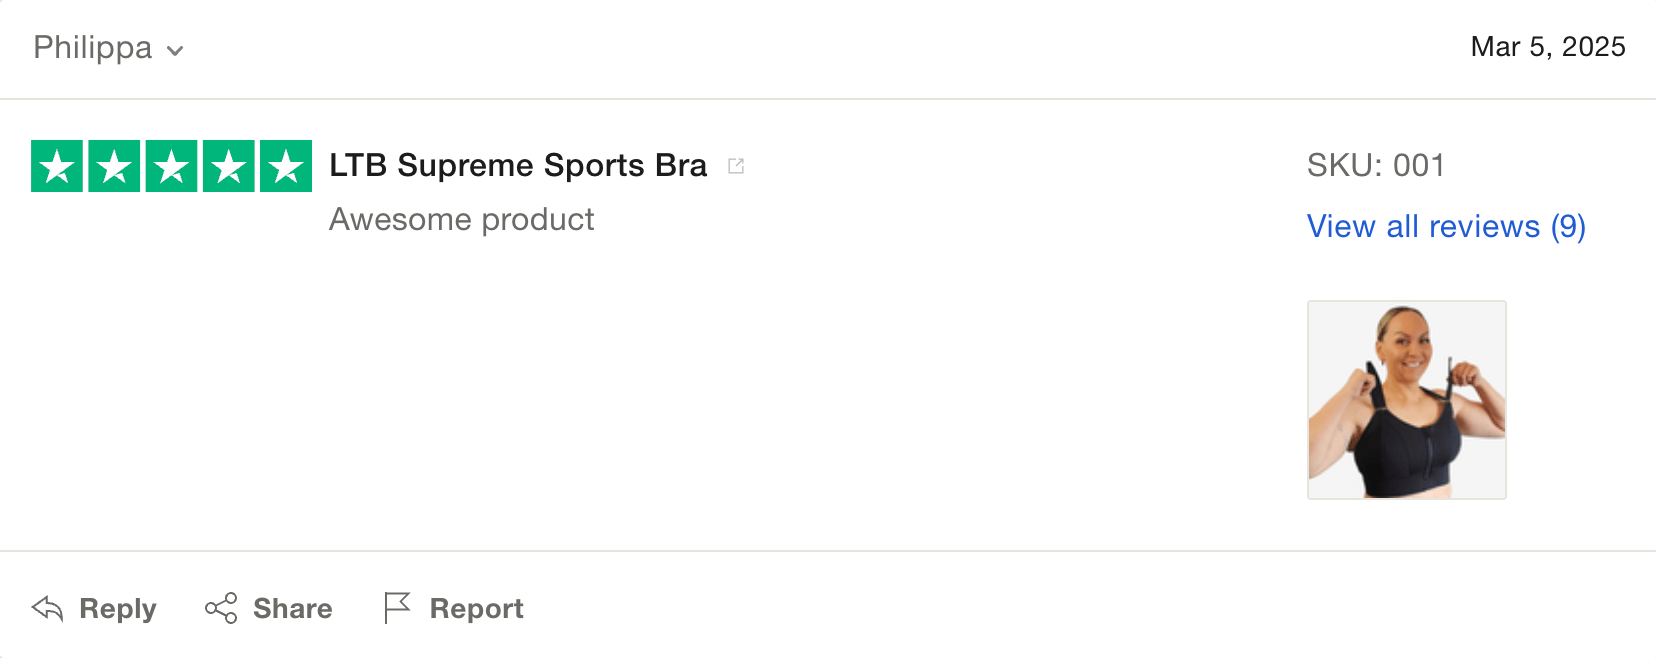Click the Report button label
Viewport: 1656px width, 658px height.
coord(477,609)
